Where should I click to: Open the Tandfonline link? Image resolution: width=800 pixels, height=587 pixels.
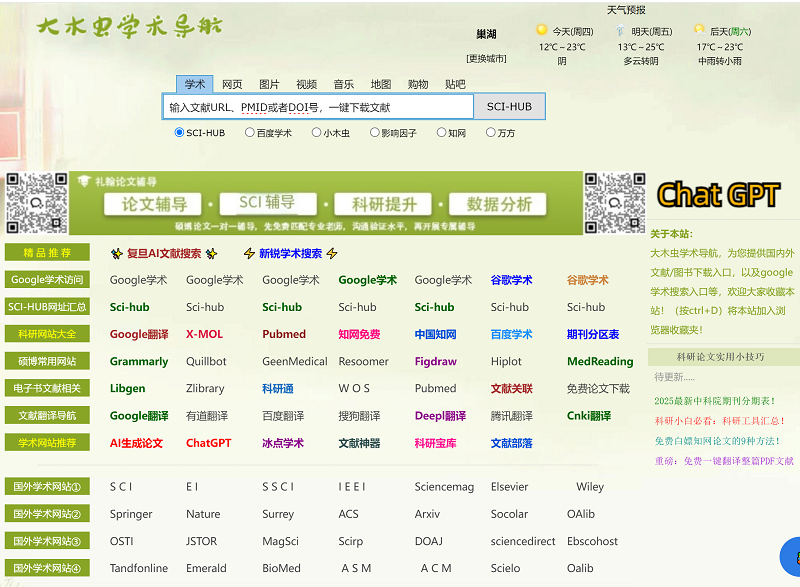139,568
